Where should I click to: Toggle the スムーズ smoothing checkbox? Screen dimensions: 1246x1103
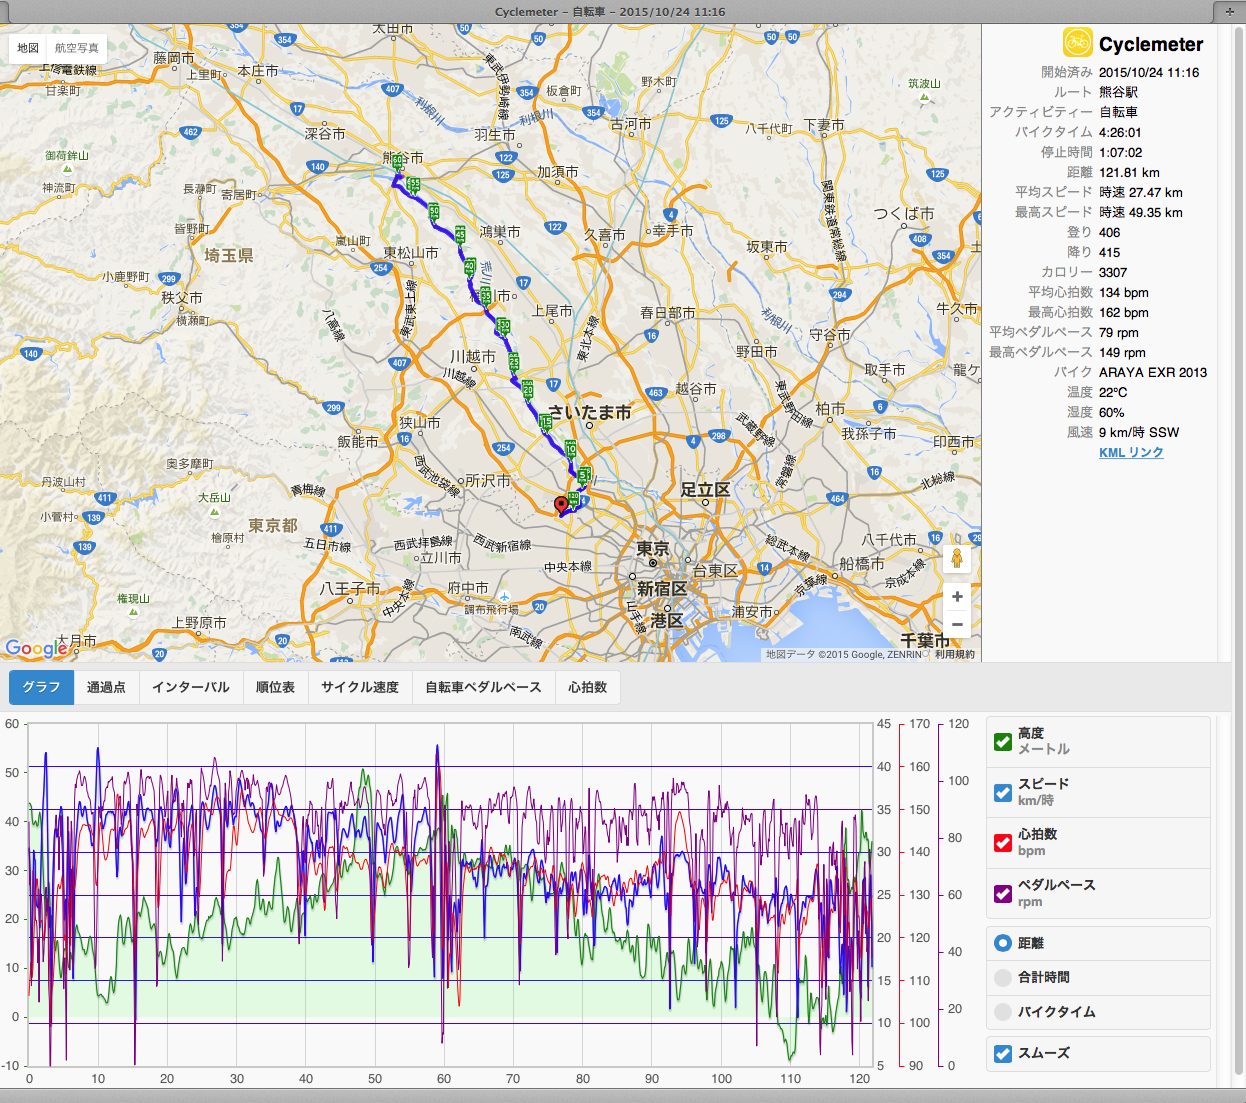[1003, 1053]
